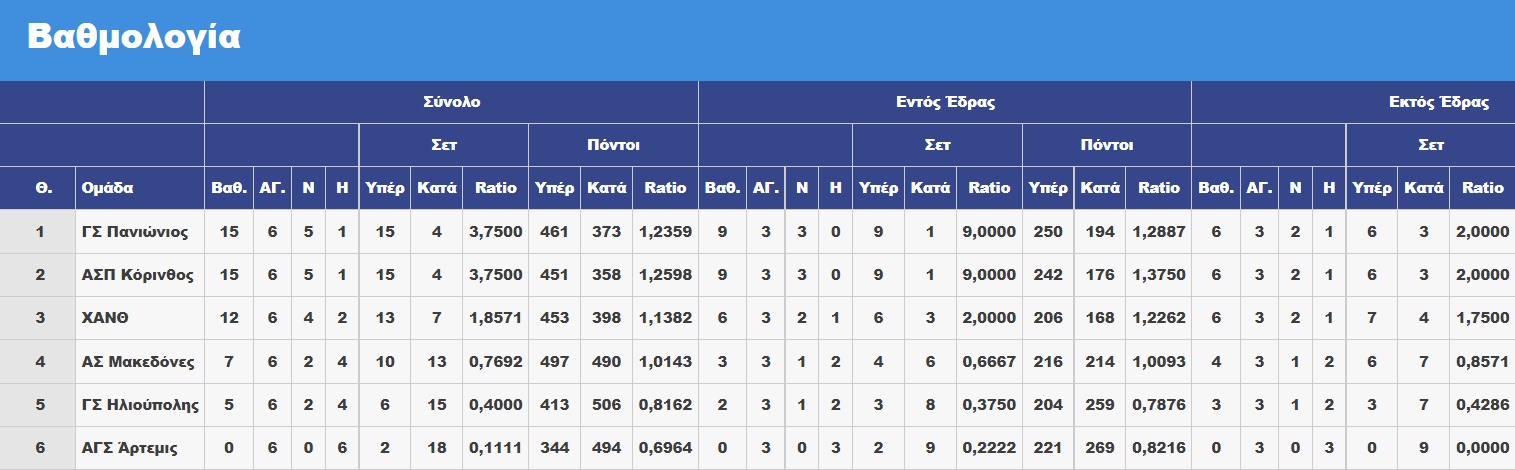This screenshot has width=1515, height=470.
Task: Click away set ratio 0,8571
Action: click(x=1484, y=362)
